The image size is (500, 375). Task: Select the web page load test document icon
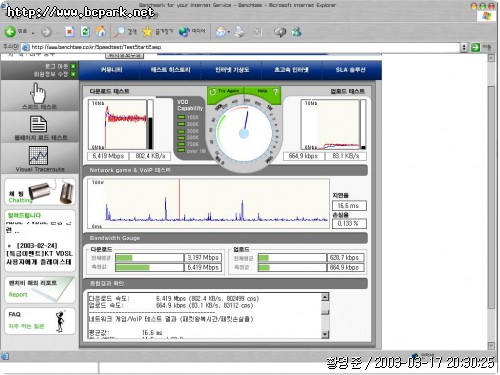[x=38, y=124]
